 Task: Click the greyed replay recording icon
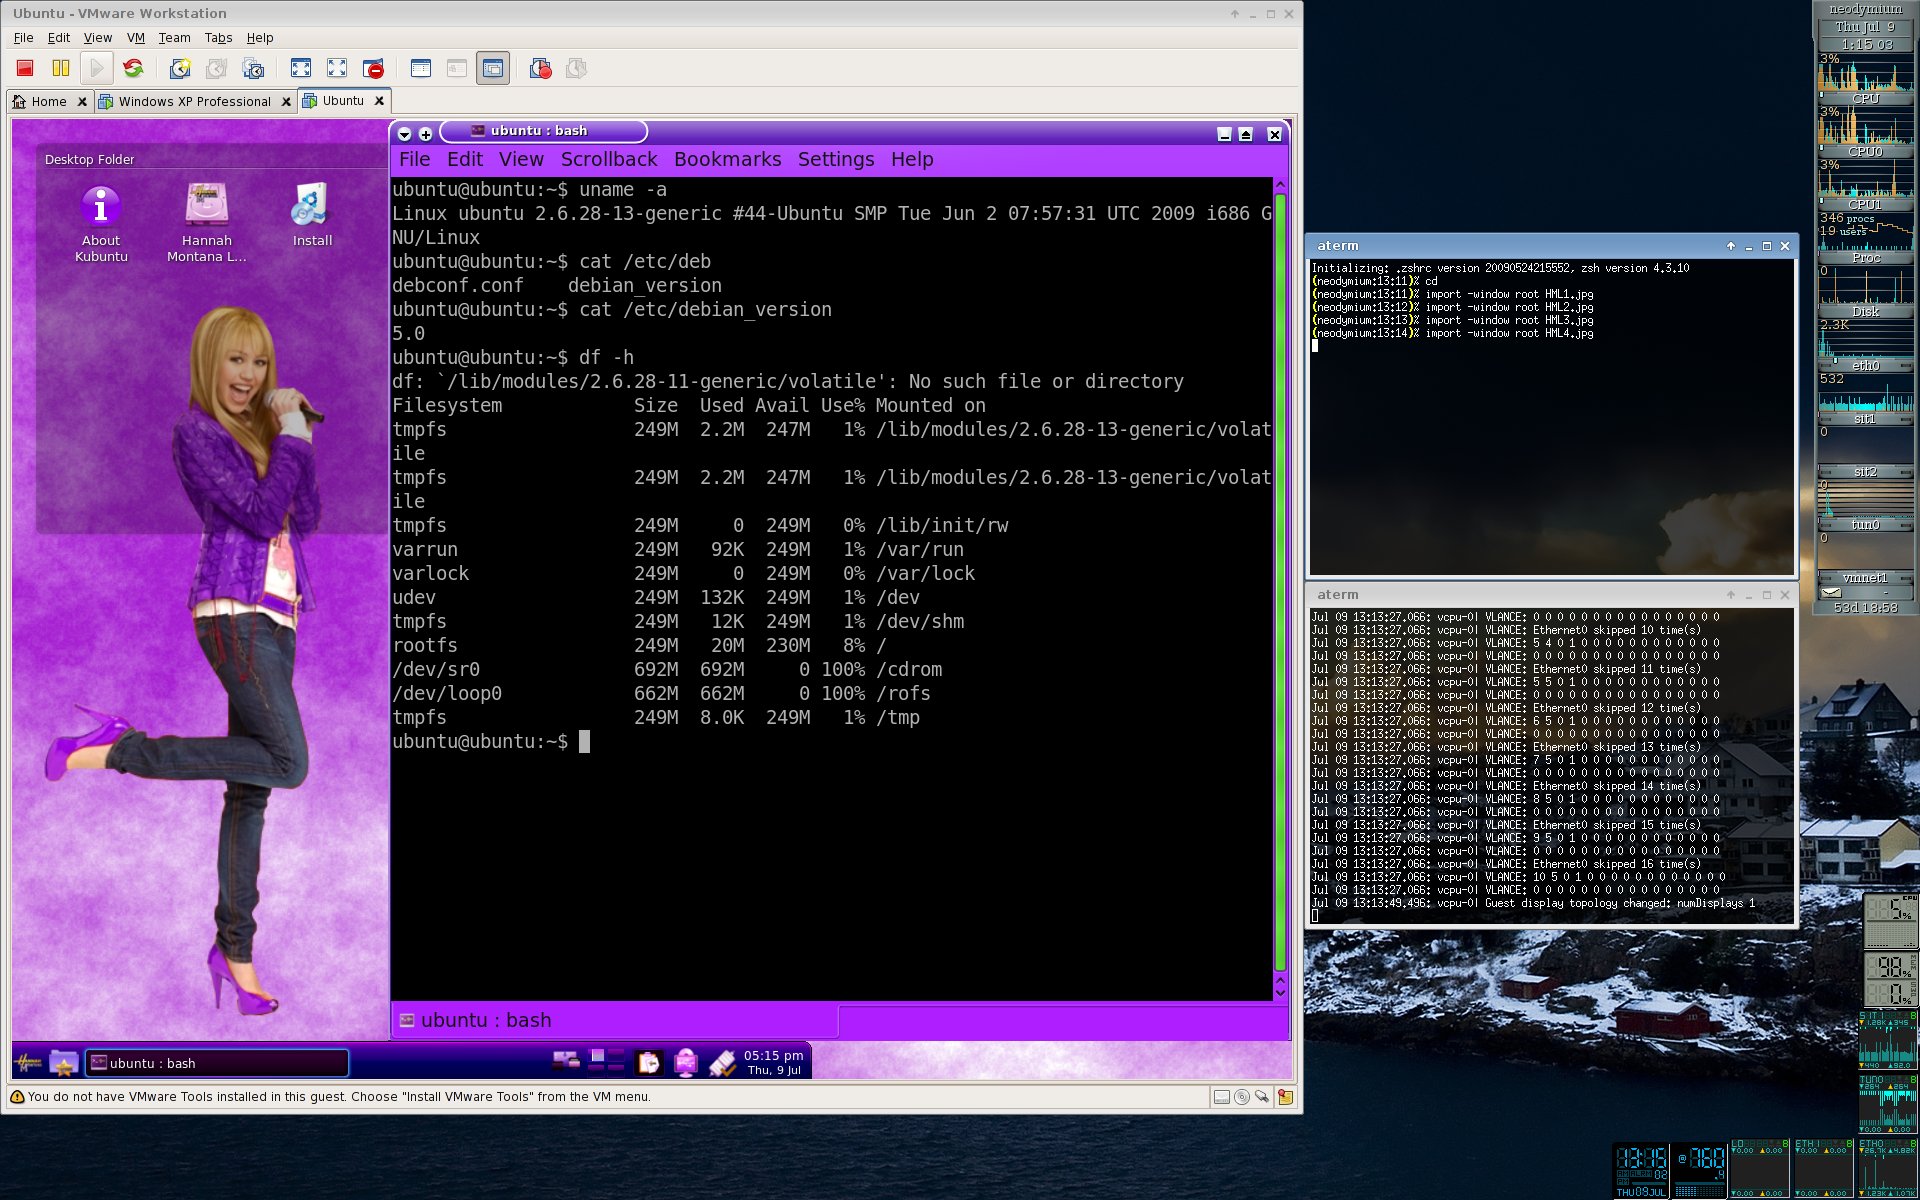coord(576,68)
